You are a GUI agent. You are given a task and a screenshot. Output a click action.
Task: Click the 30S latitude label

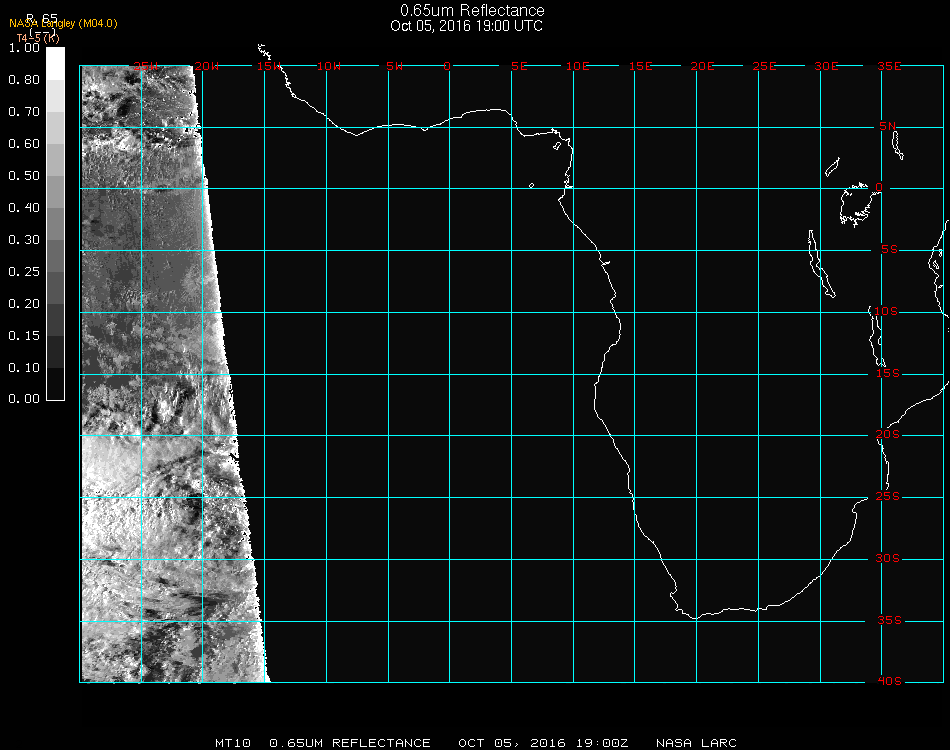tap(888, 559)
